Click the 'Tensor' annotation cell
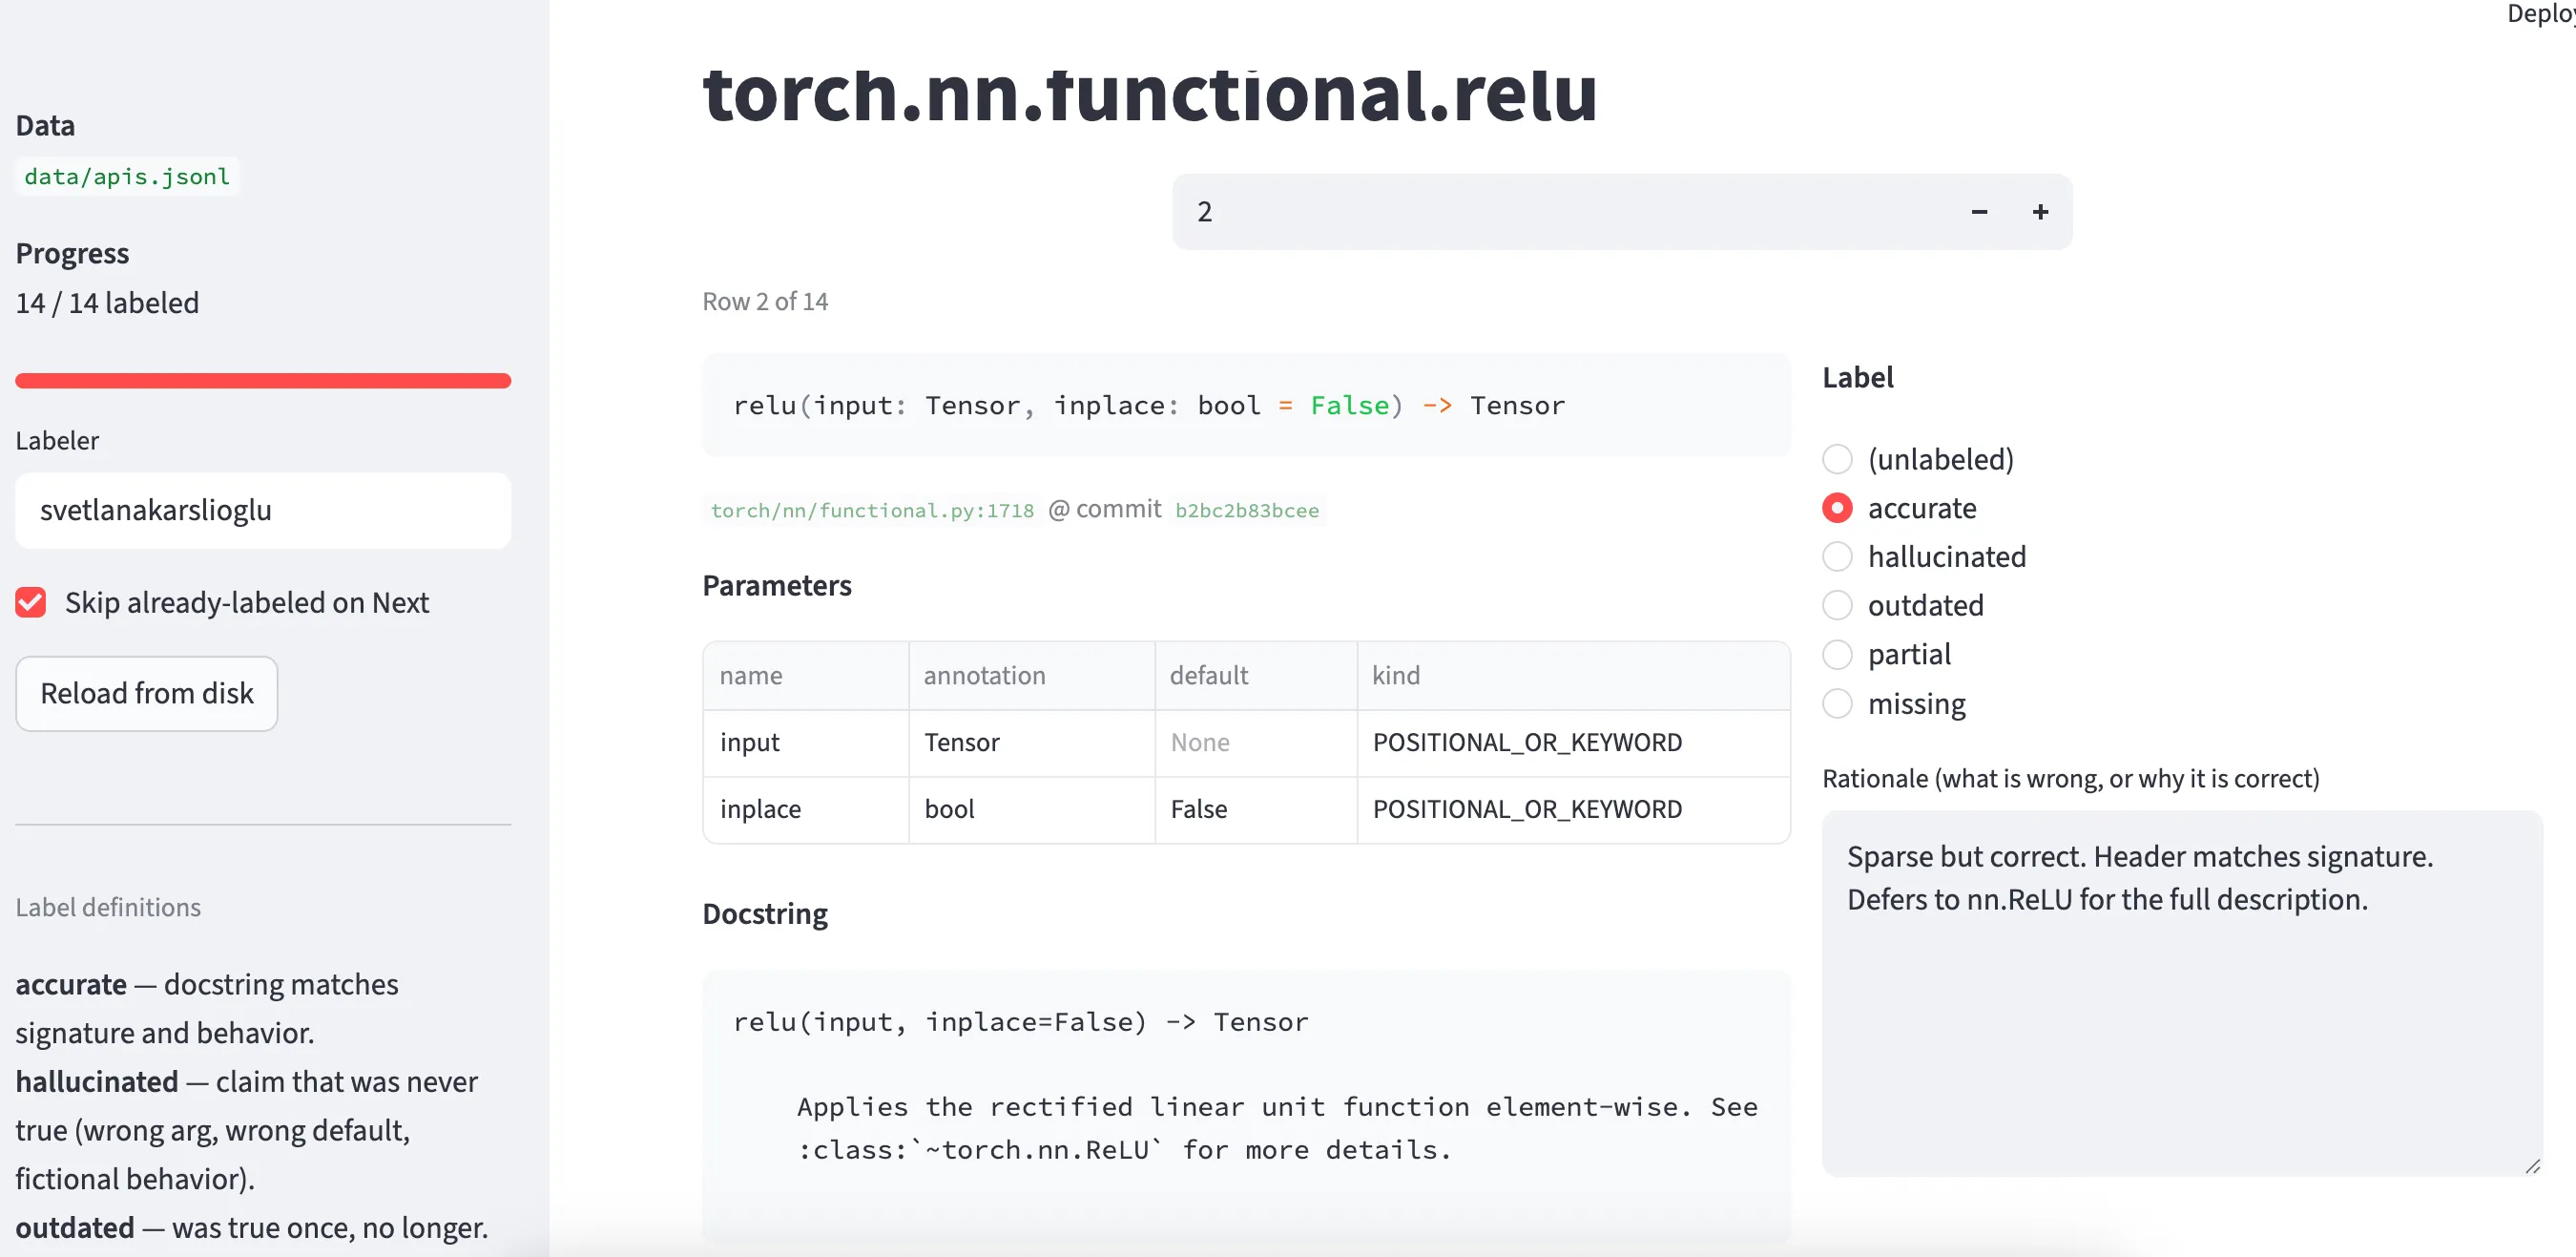The width and height of the screenshot is (2576, 1257). click(x=1032, y=742)
